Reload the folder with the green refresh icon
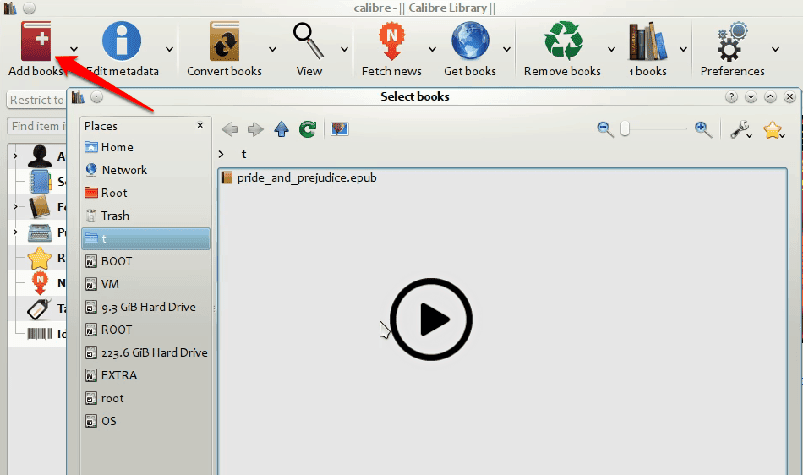The width and height of the screenshot is (804, 475). (308, 129)
